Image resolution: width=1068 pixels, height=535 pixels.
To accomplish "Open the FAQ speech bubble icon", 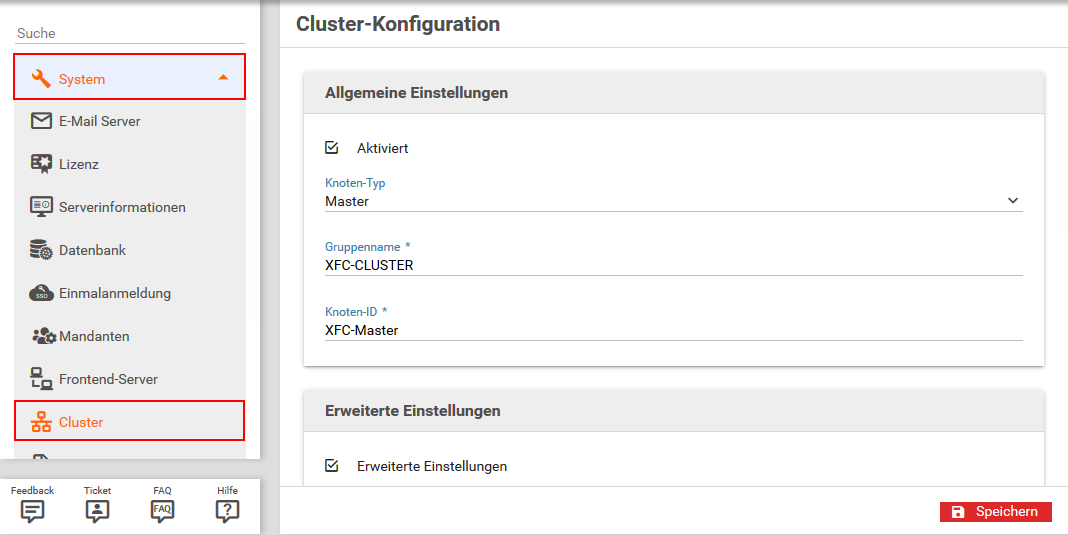I will pyautogui.click(x=162, y=511).
